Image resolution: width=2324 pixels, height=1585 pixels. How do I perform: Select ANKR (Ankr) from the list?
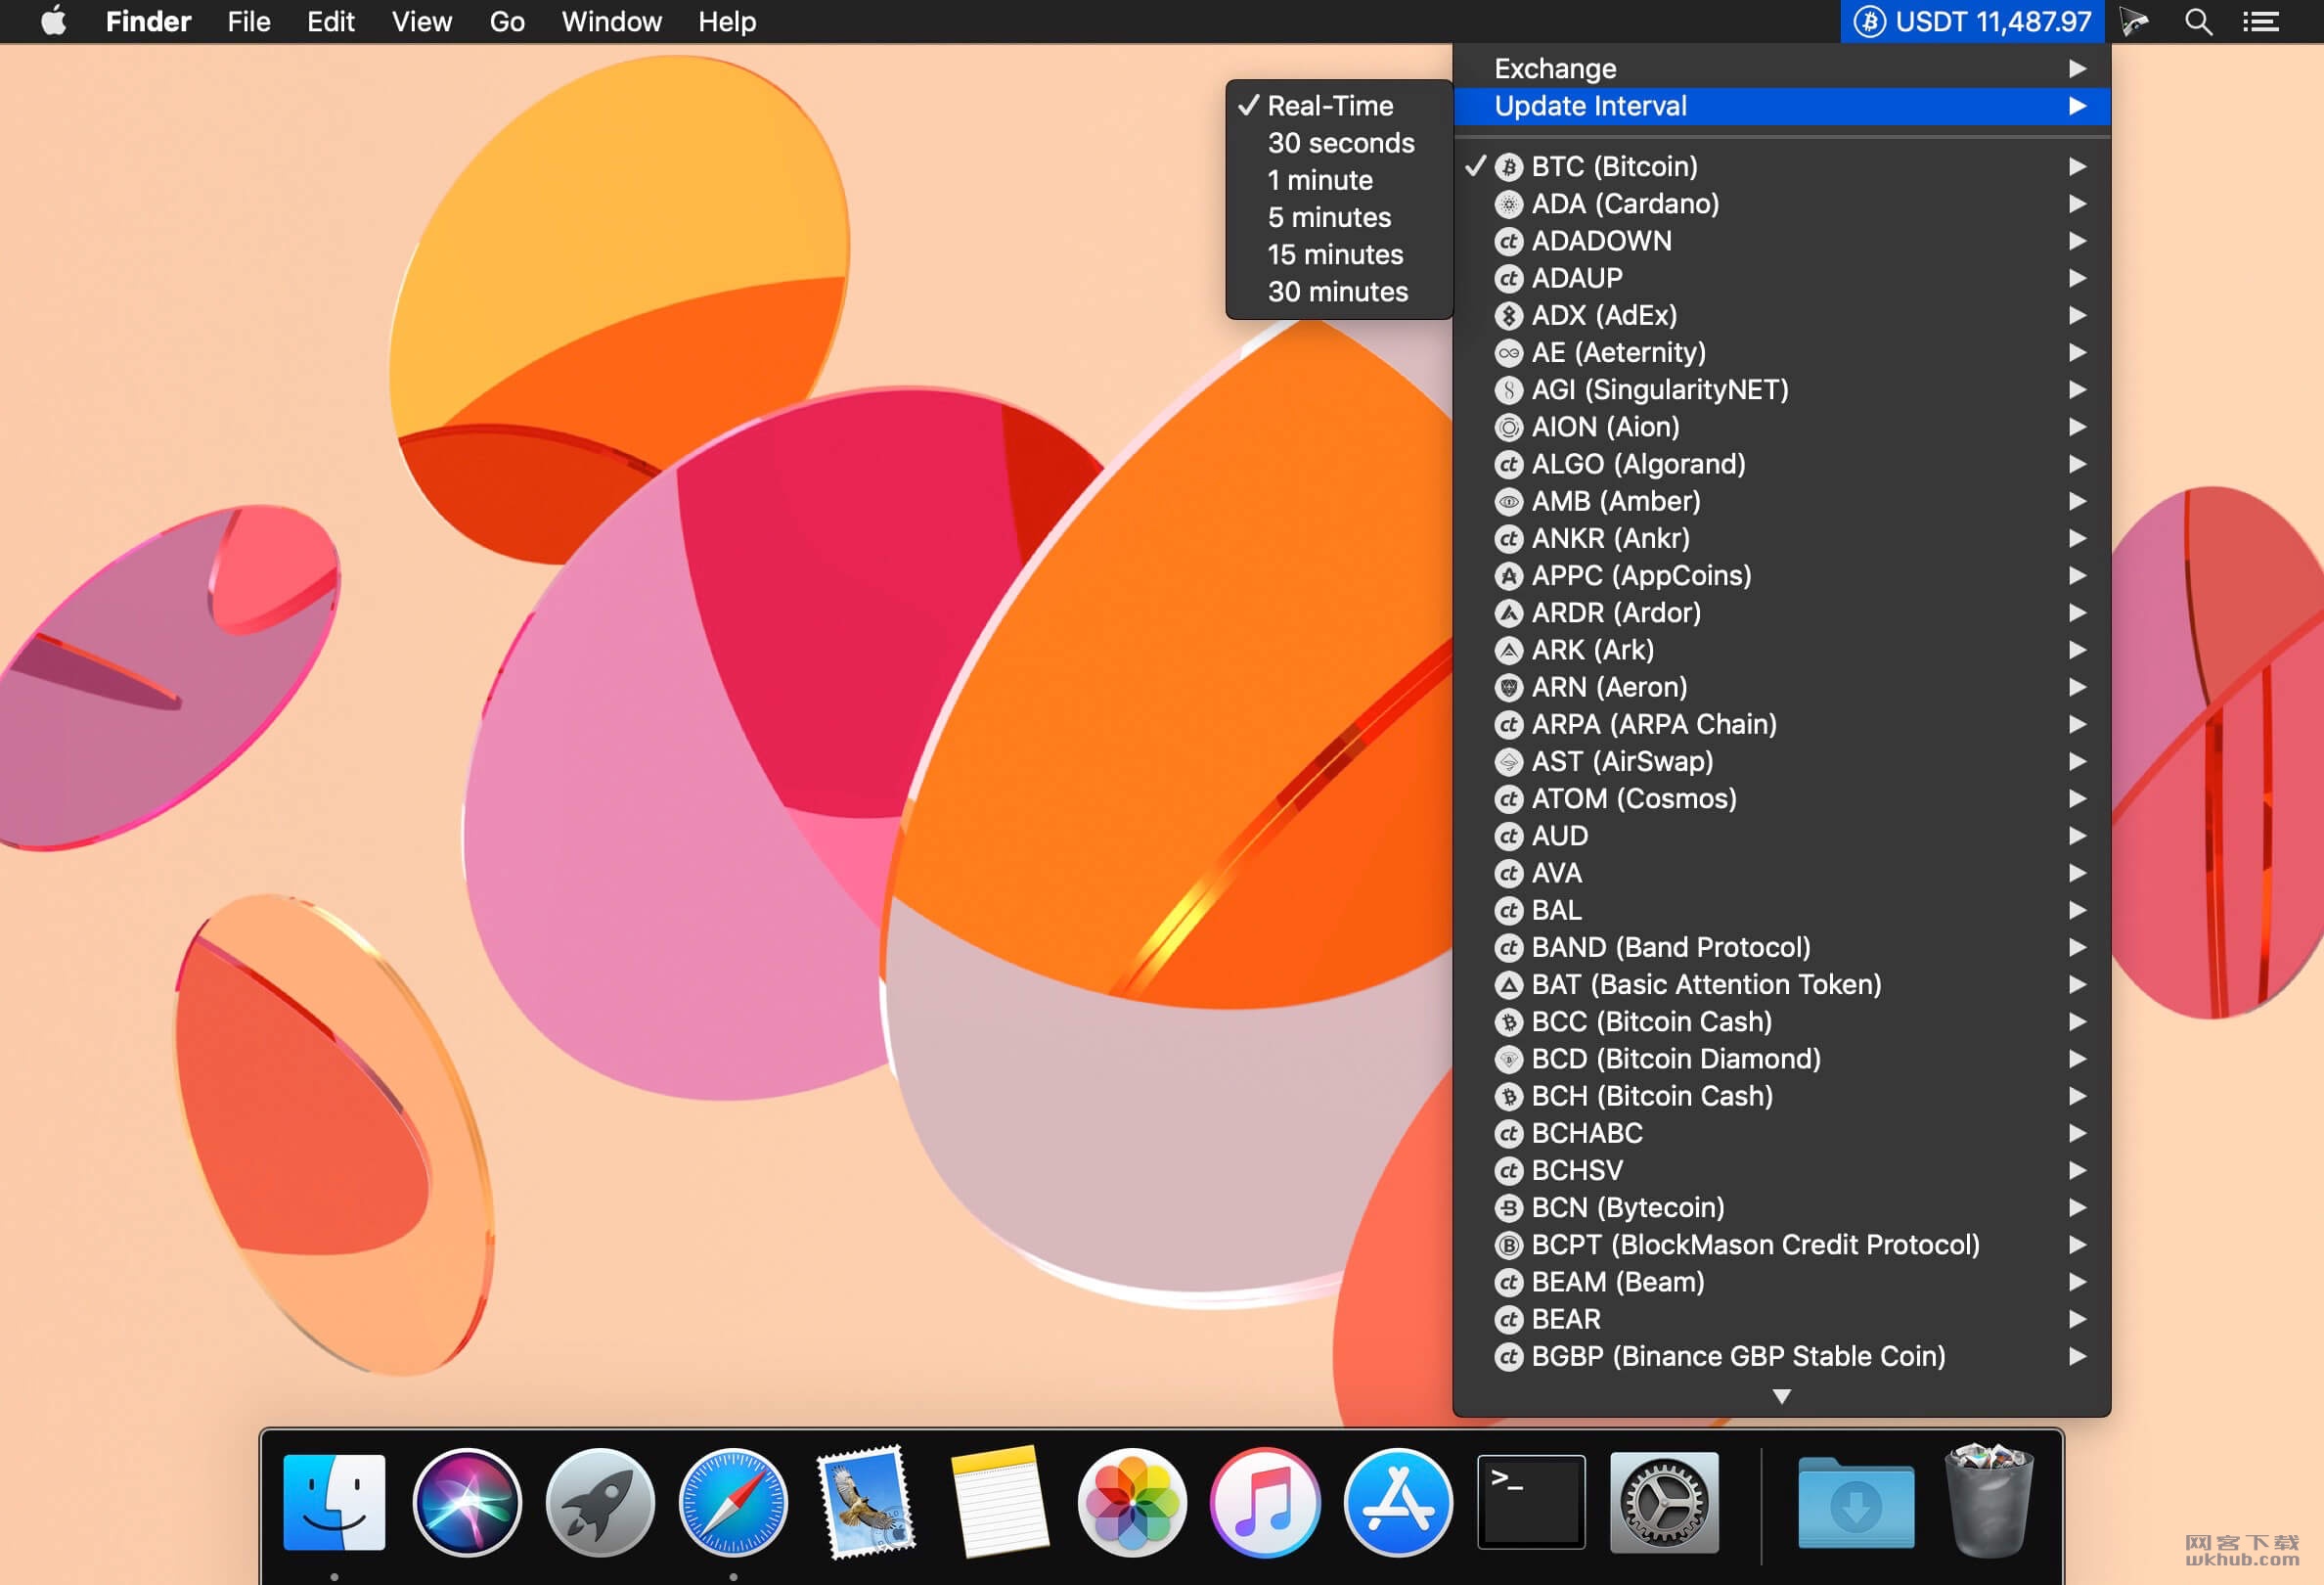(1781, 538)
